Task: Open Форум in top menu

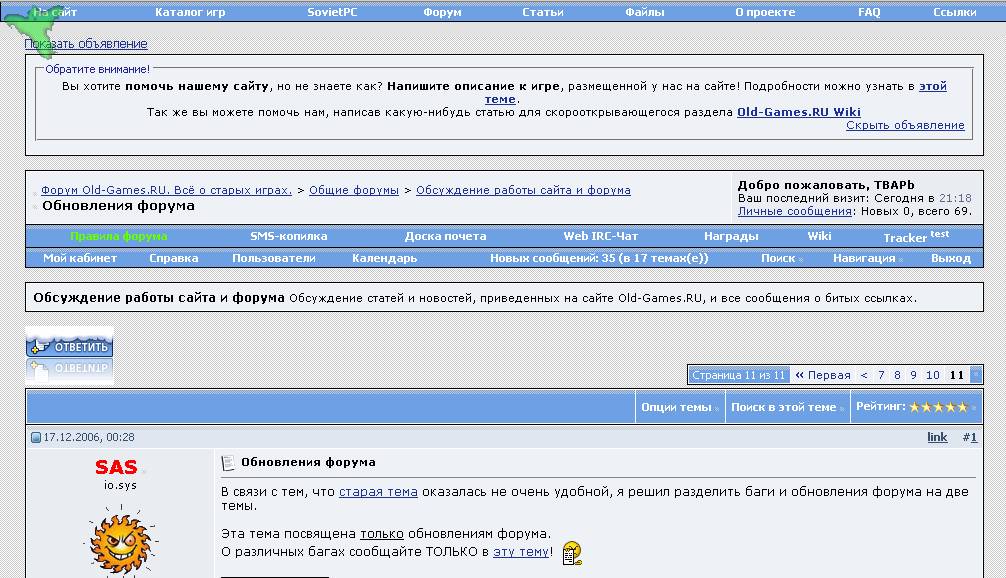Action: pos(442,12)
